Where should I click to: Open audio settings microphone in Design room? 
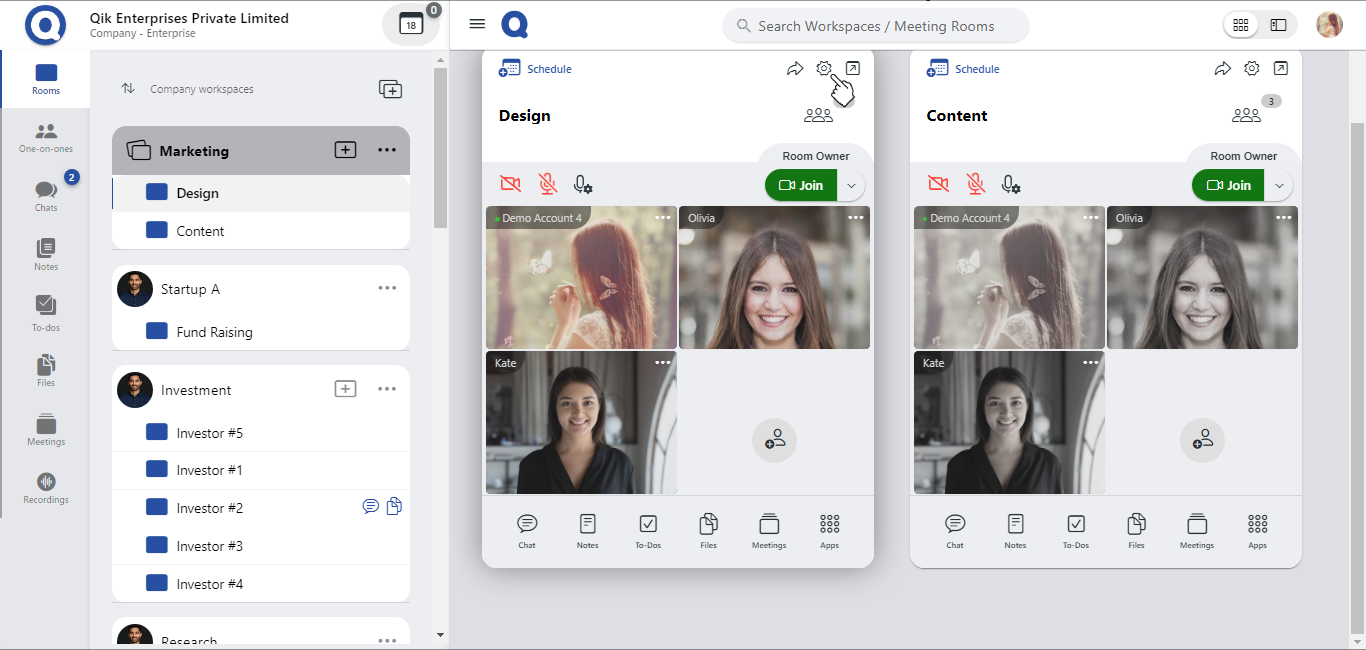tap(583, 185)
